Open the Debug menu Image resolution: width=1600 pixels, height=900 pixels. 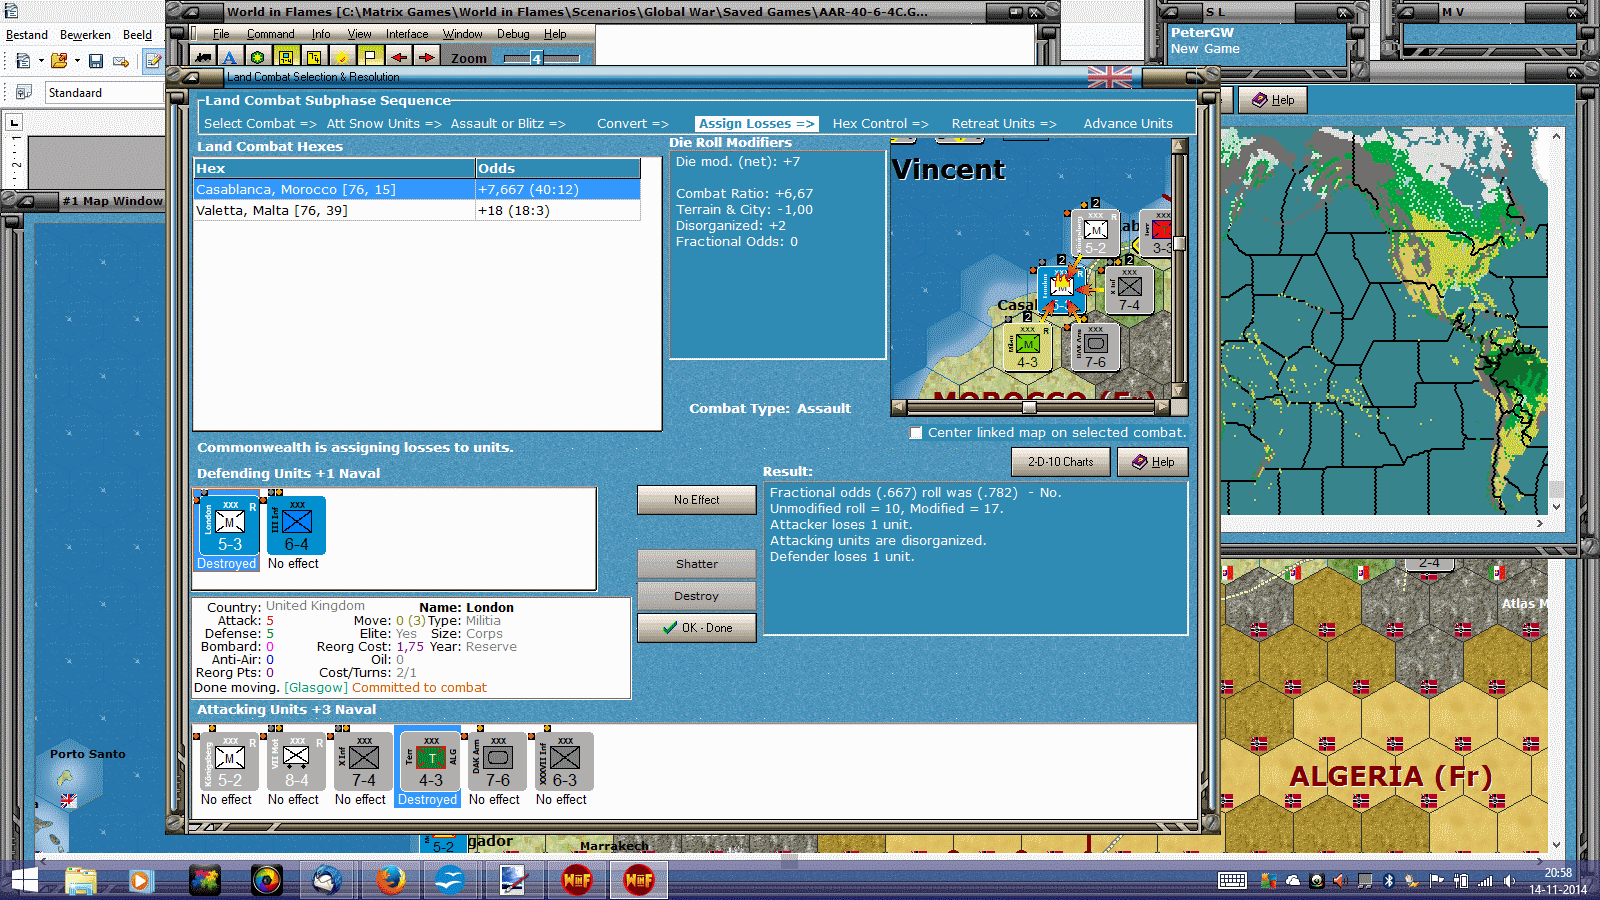tap(513, 34)
